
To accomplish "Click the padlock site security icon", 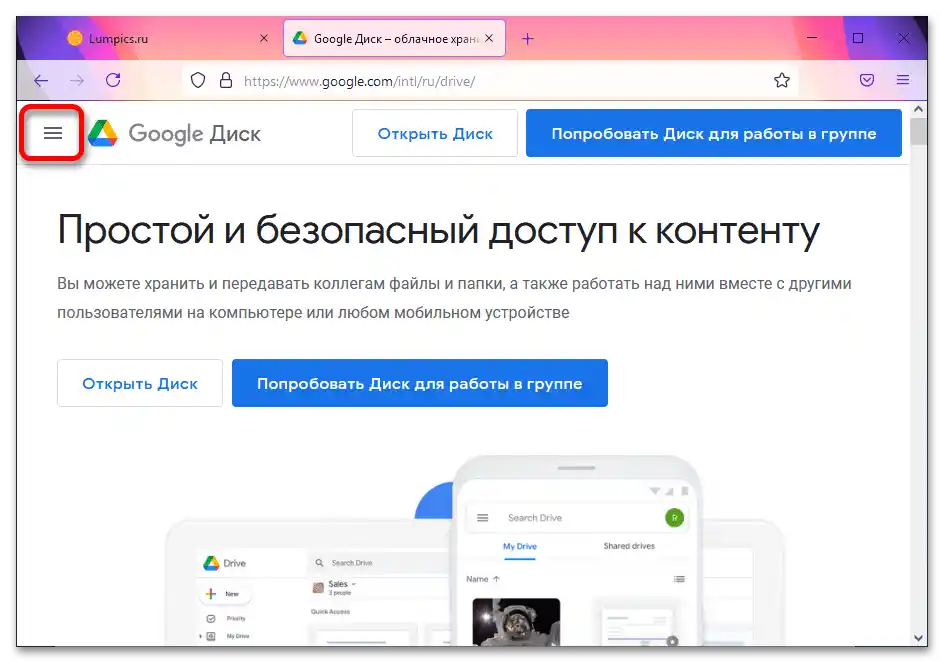I will pyautogui.click(x=226, y=80).
